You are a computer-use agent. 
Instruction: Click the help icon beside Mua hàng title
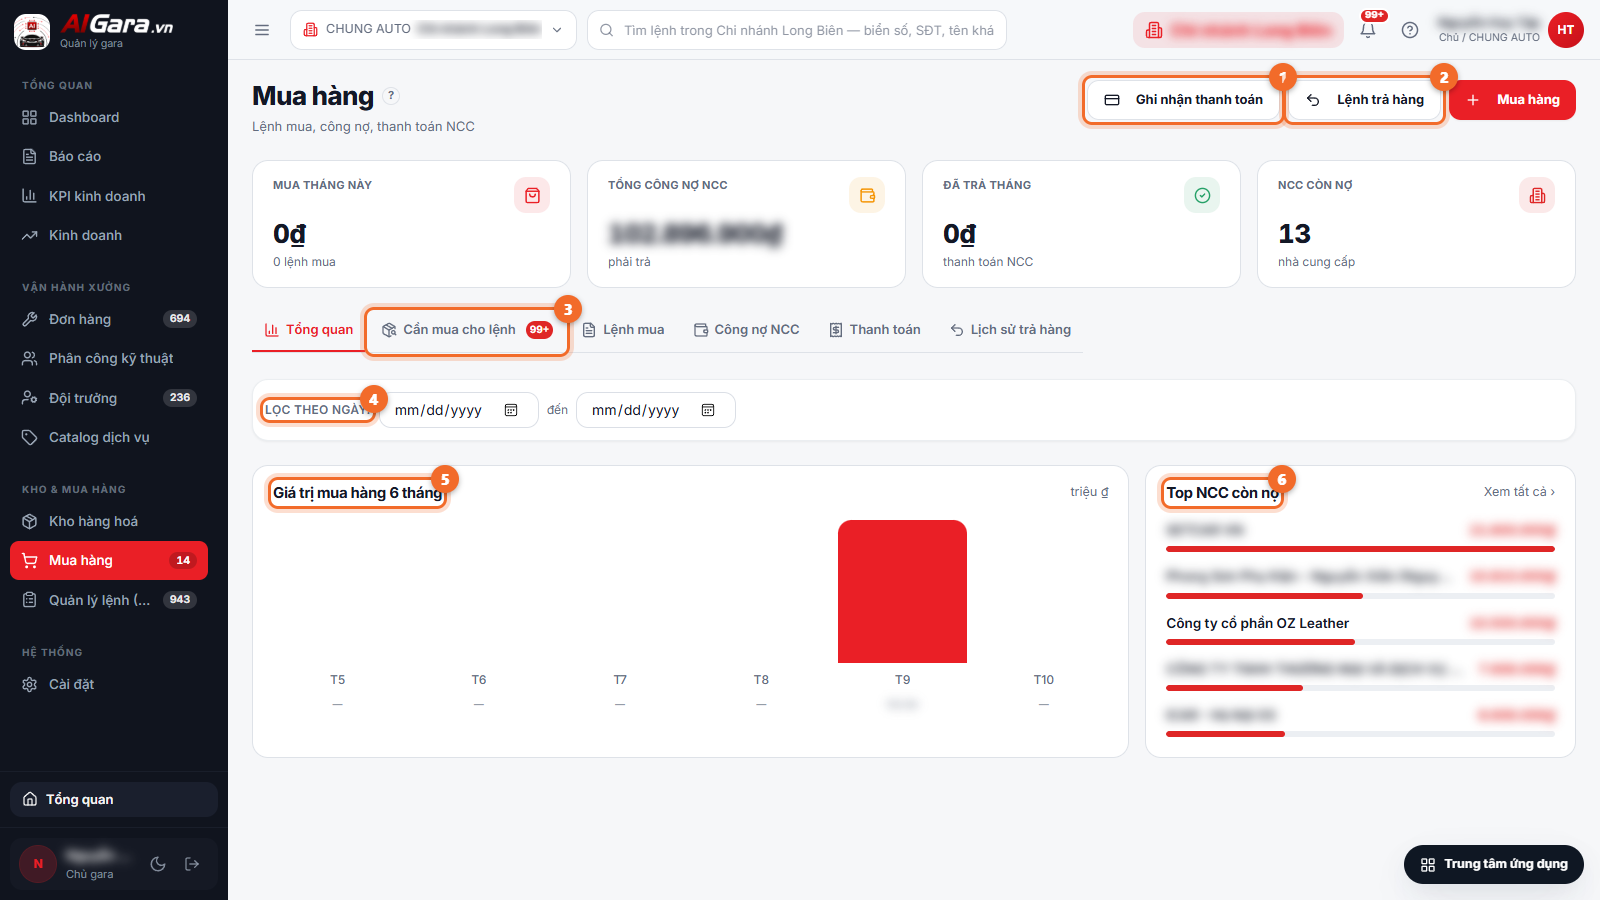coord(391,96)
